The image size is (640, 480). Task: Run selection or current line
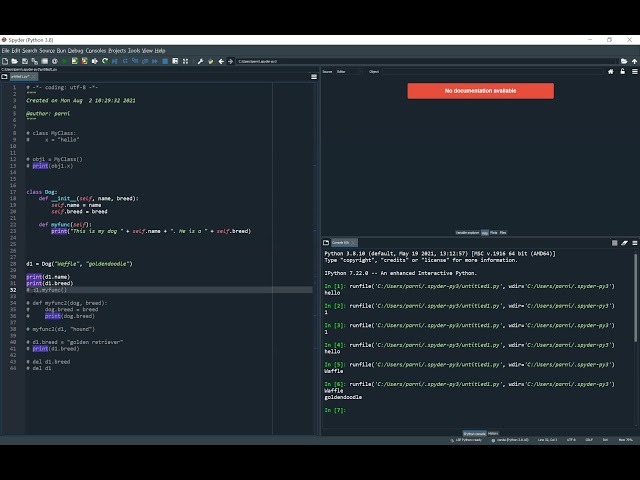(95, 61)
